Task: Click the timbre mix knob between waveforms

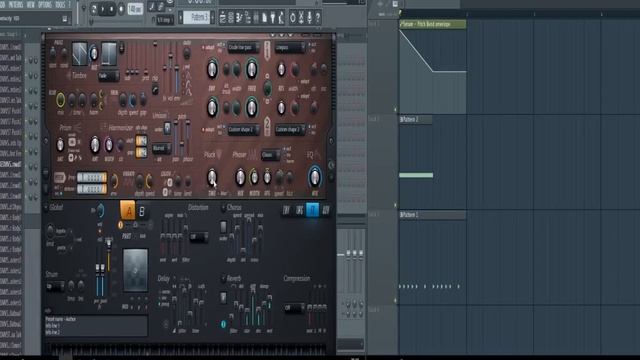Action: (x=94, y=53)
